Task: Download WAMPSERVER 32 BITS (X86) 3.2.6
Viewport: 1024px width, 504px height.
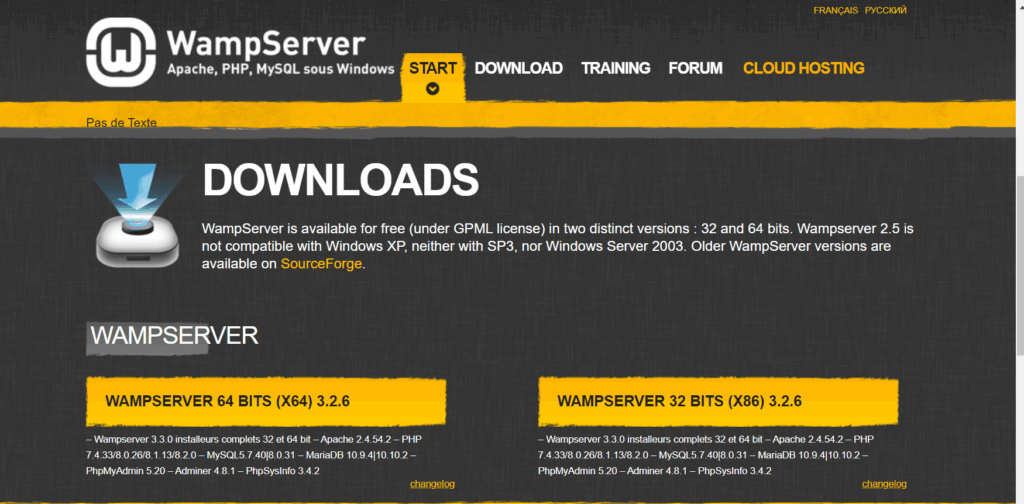Action: (718, 401)
